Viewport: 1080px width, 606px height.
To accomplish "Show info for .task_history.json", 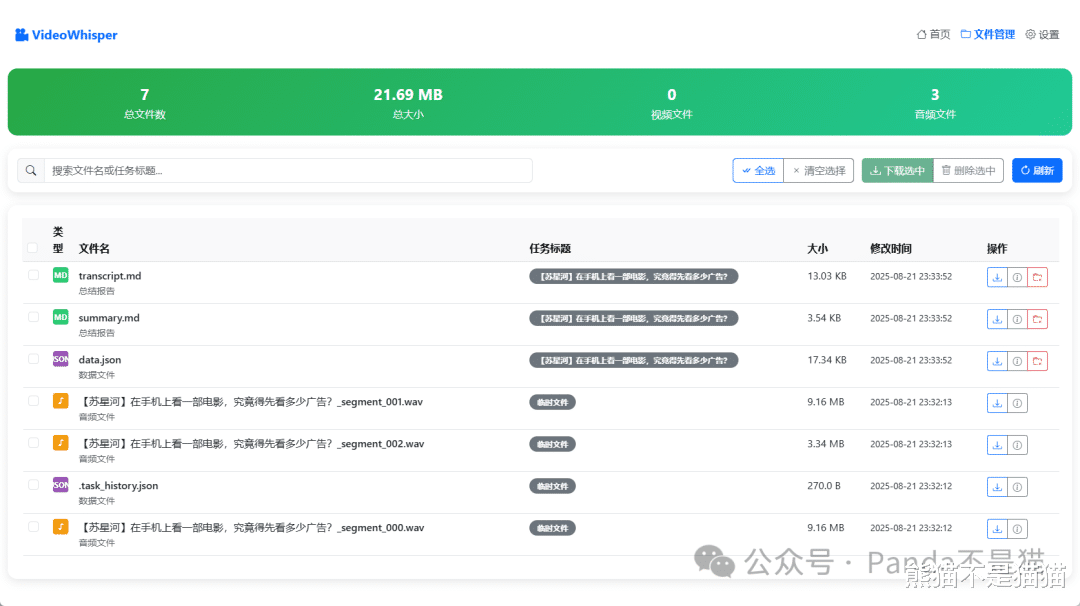I will 1017,488.
